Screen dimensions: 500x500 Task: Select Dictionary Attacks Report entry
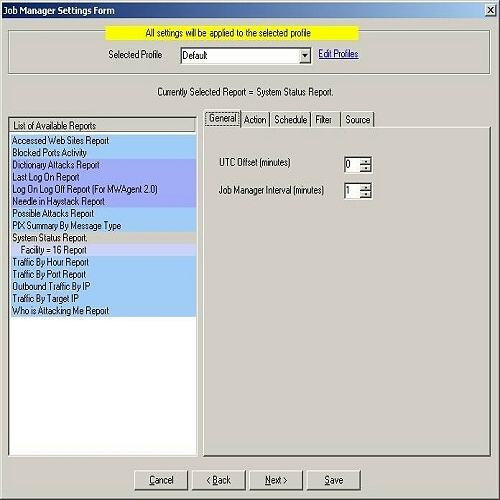click(103, 165)
